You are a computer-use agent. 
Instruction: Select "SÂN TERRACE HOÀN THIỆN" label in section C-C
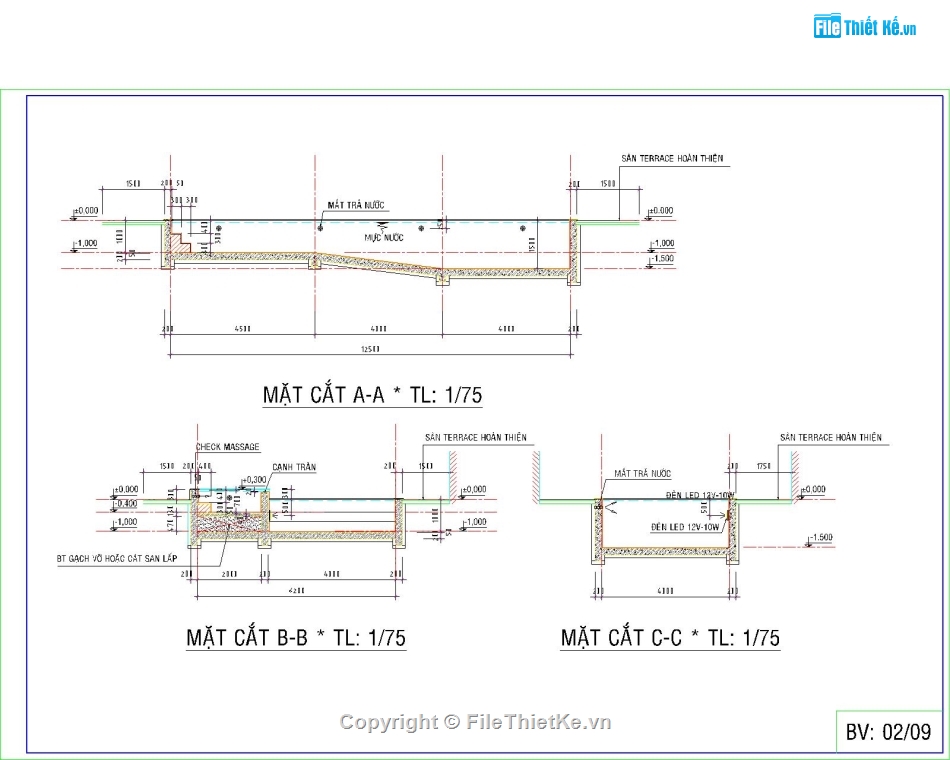point(831,437)
